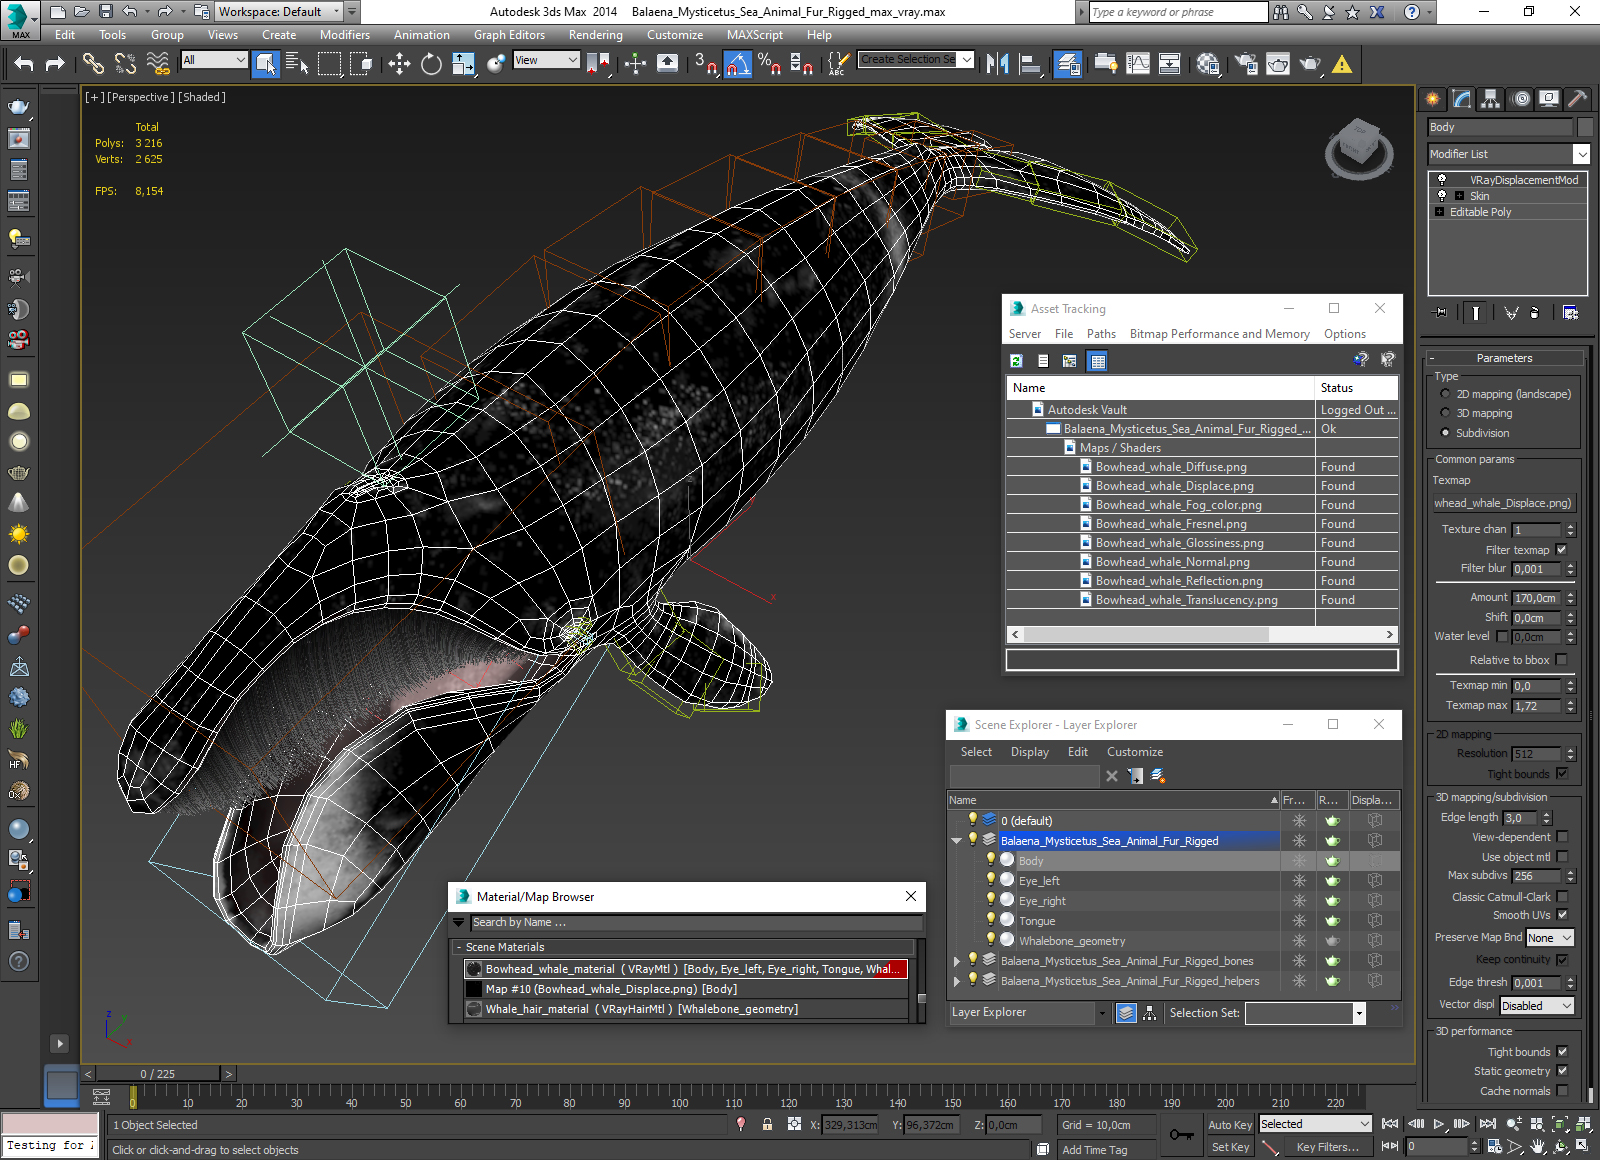Open the Curve Editor toolbar icon
Viewport: 1600px width, 1160px height.
(x=1138, y=64)
